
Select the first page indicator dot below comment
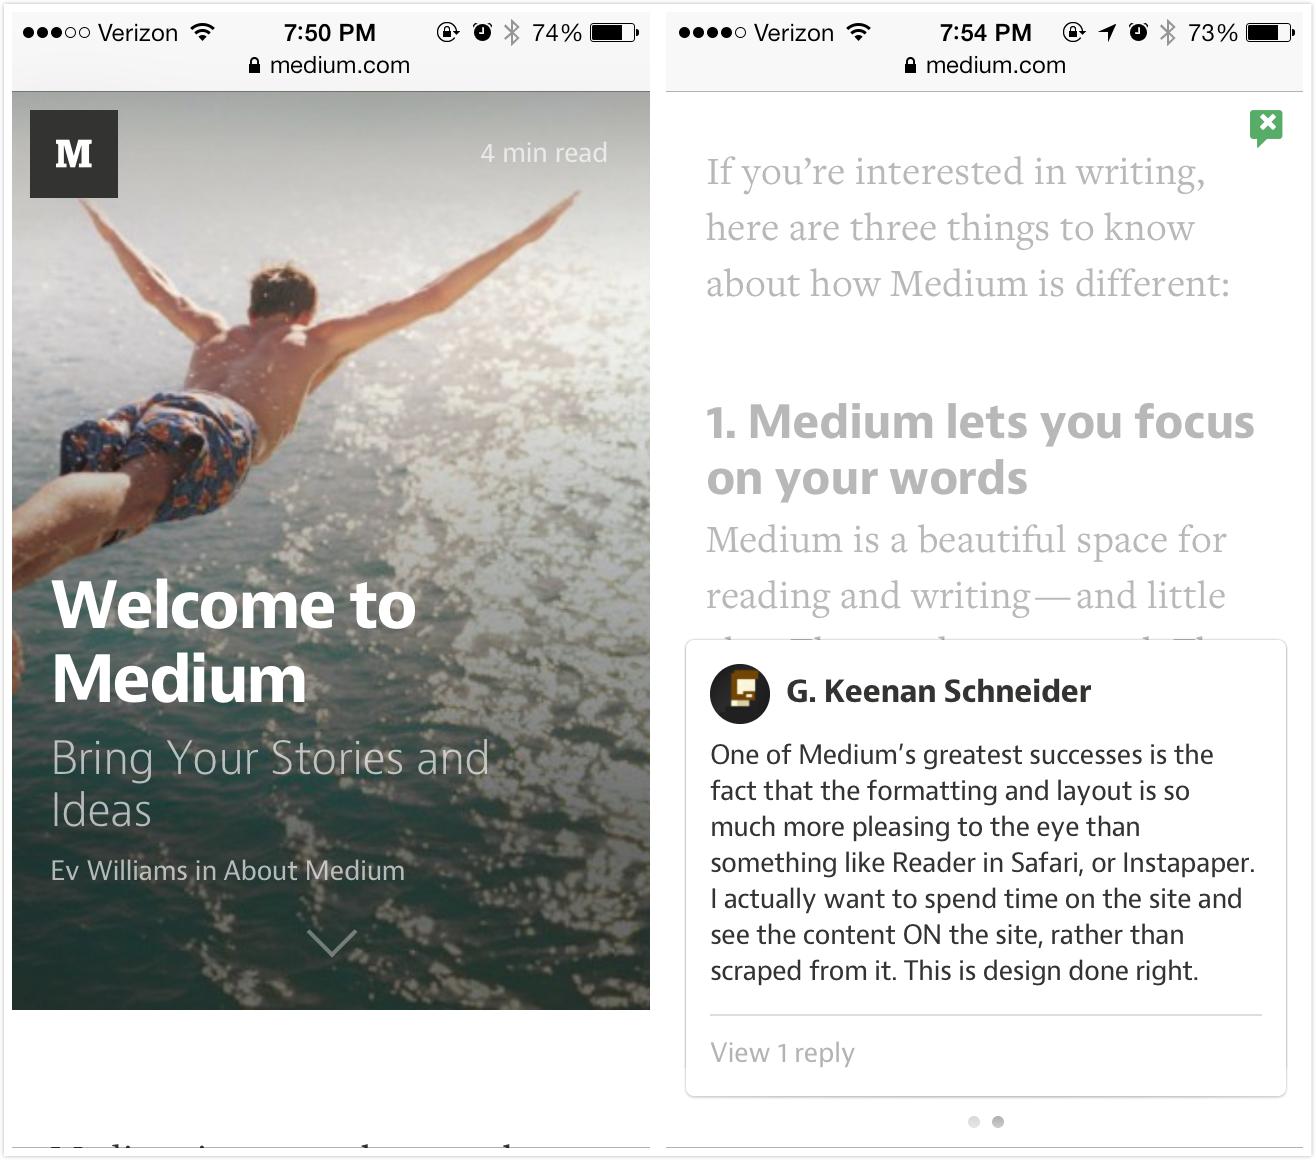coord(974,1122)
